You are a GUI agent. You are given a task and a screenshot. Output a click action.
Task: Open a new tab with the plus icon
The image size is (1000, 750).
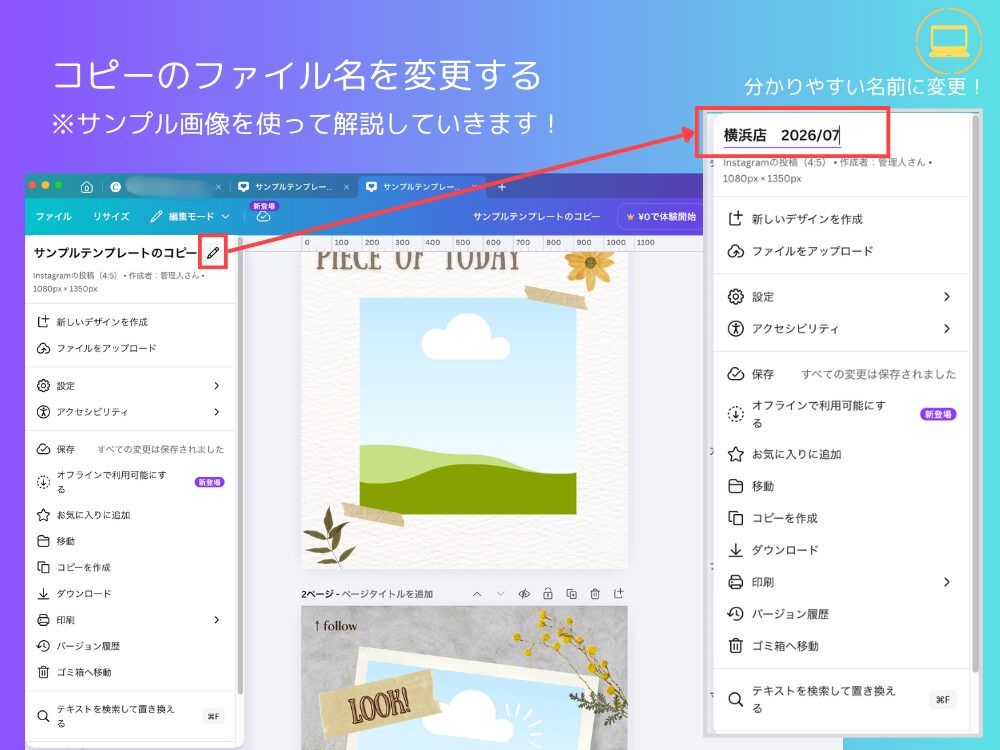click(x=502, y=187)
